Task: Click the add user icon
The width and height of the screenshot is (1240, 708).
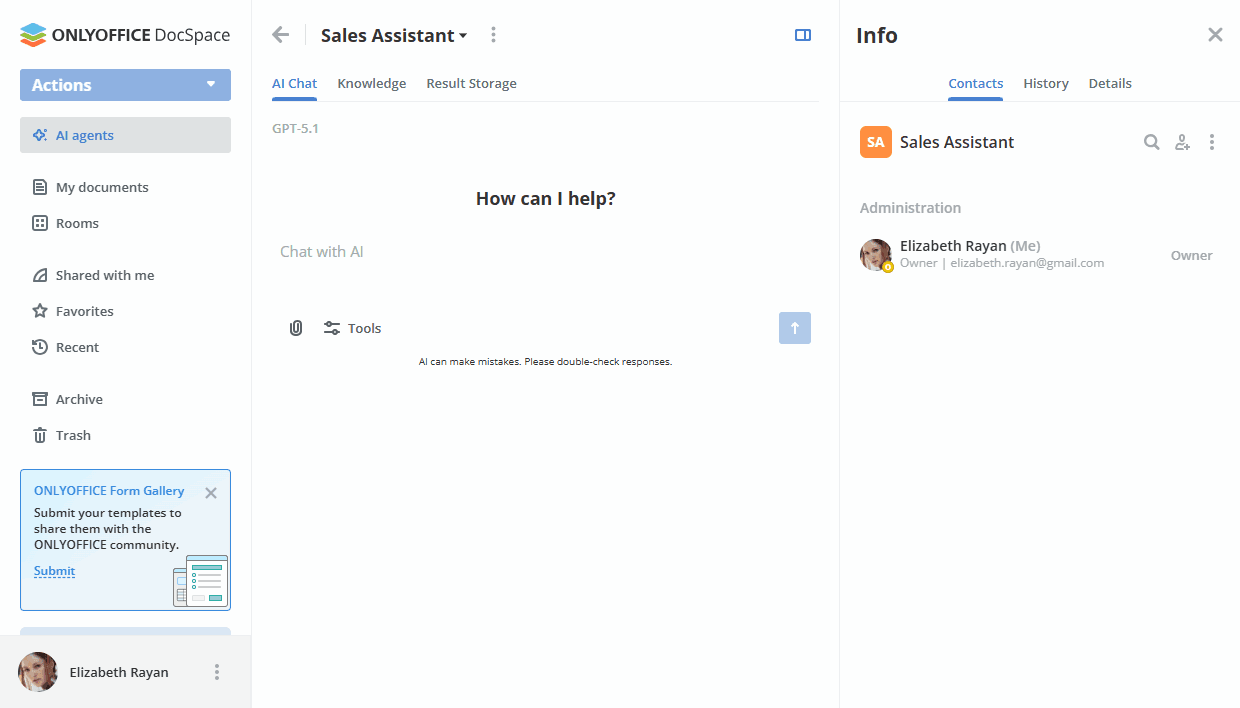Action: coord(1182,142)
